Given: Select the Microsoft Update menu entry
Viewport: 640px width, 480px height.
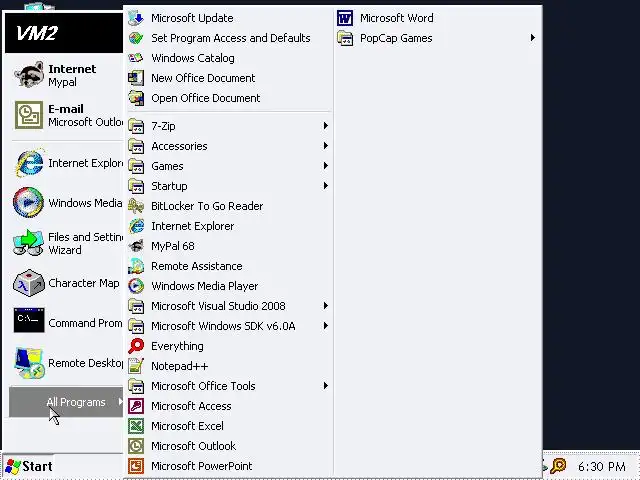Looking at the screenshot, I should click(x=229, y=18).
